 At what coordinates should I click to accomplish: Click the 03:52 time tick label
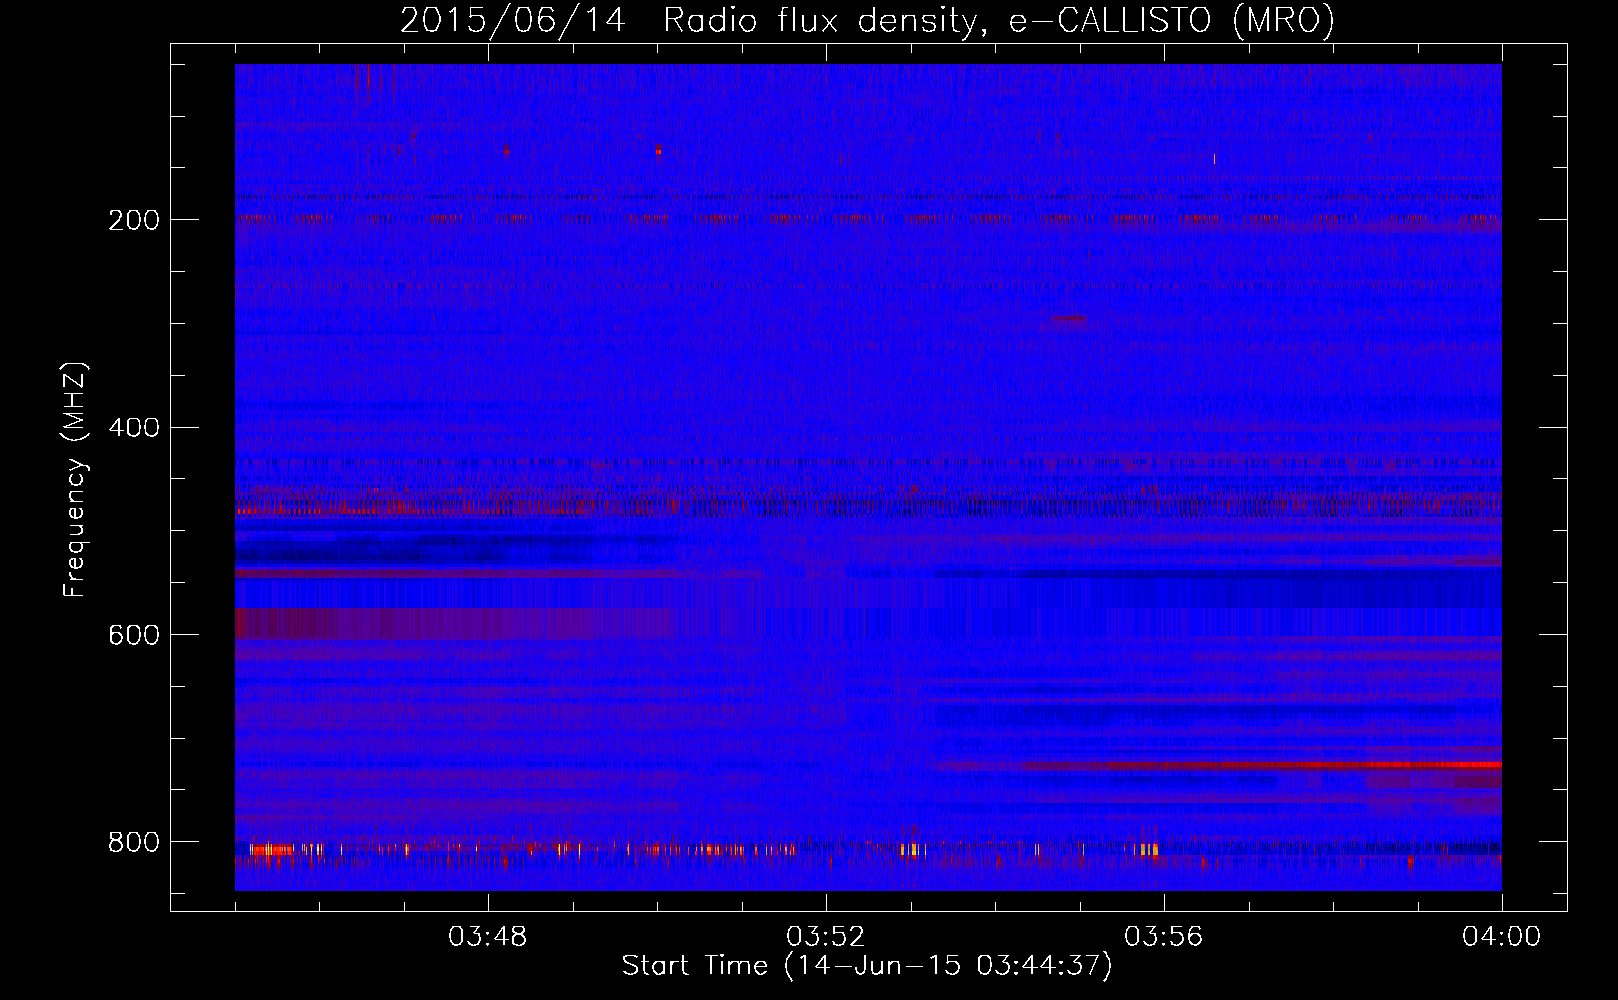tap(826, 937)
